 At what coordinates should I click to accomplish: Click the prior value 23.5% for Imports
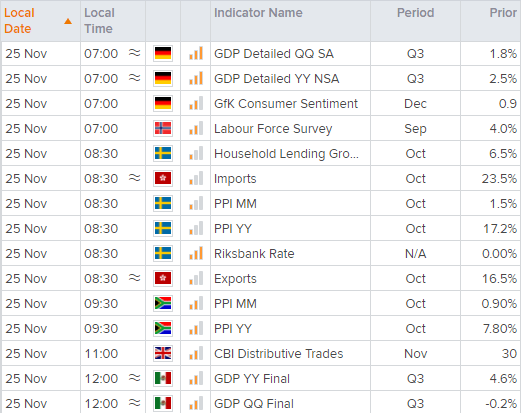point(499,178)
